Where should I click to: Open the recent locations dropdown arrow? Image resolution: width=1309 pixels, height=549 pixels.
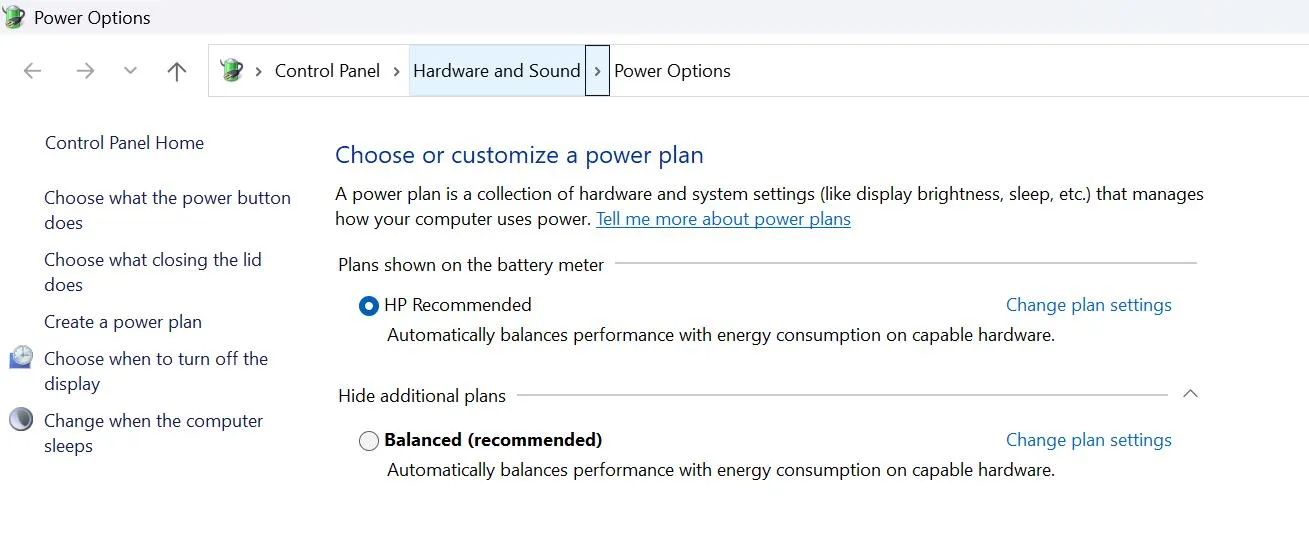pos(130,71)
